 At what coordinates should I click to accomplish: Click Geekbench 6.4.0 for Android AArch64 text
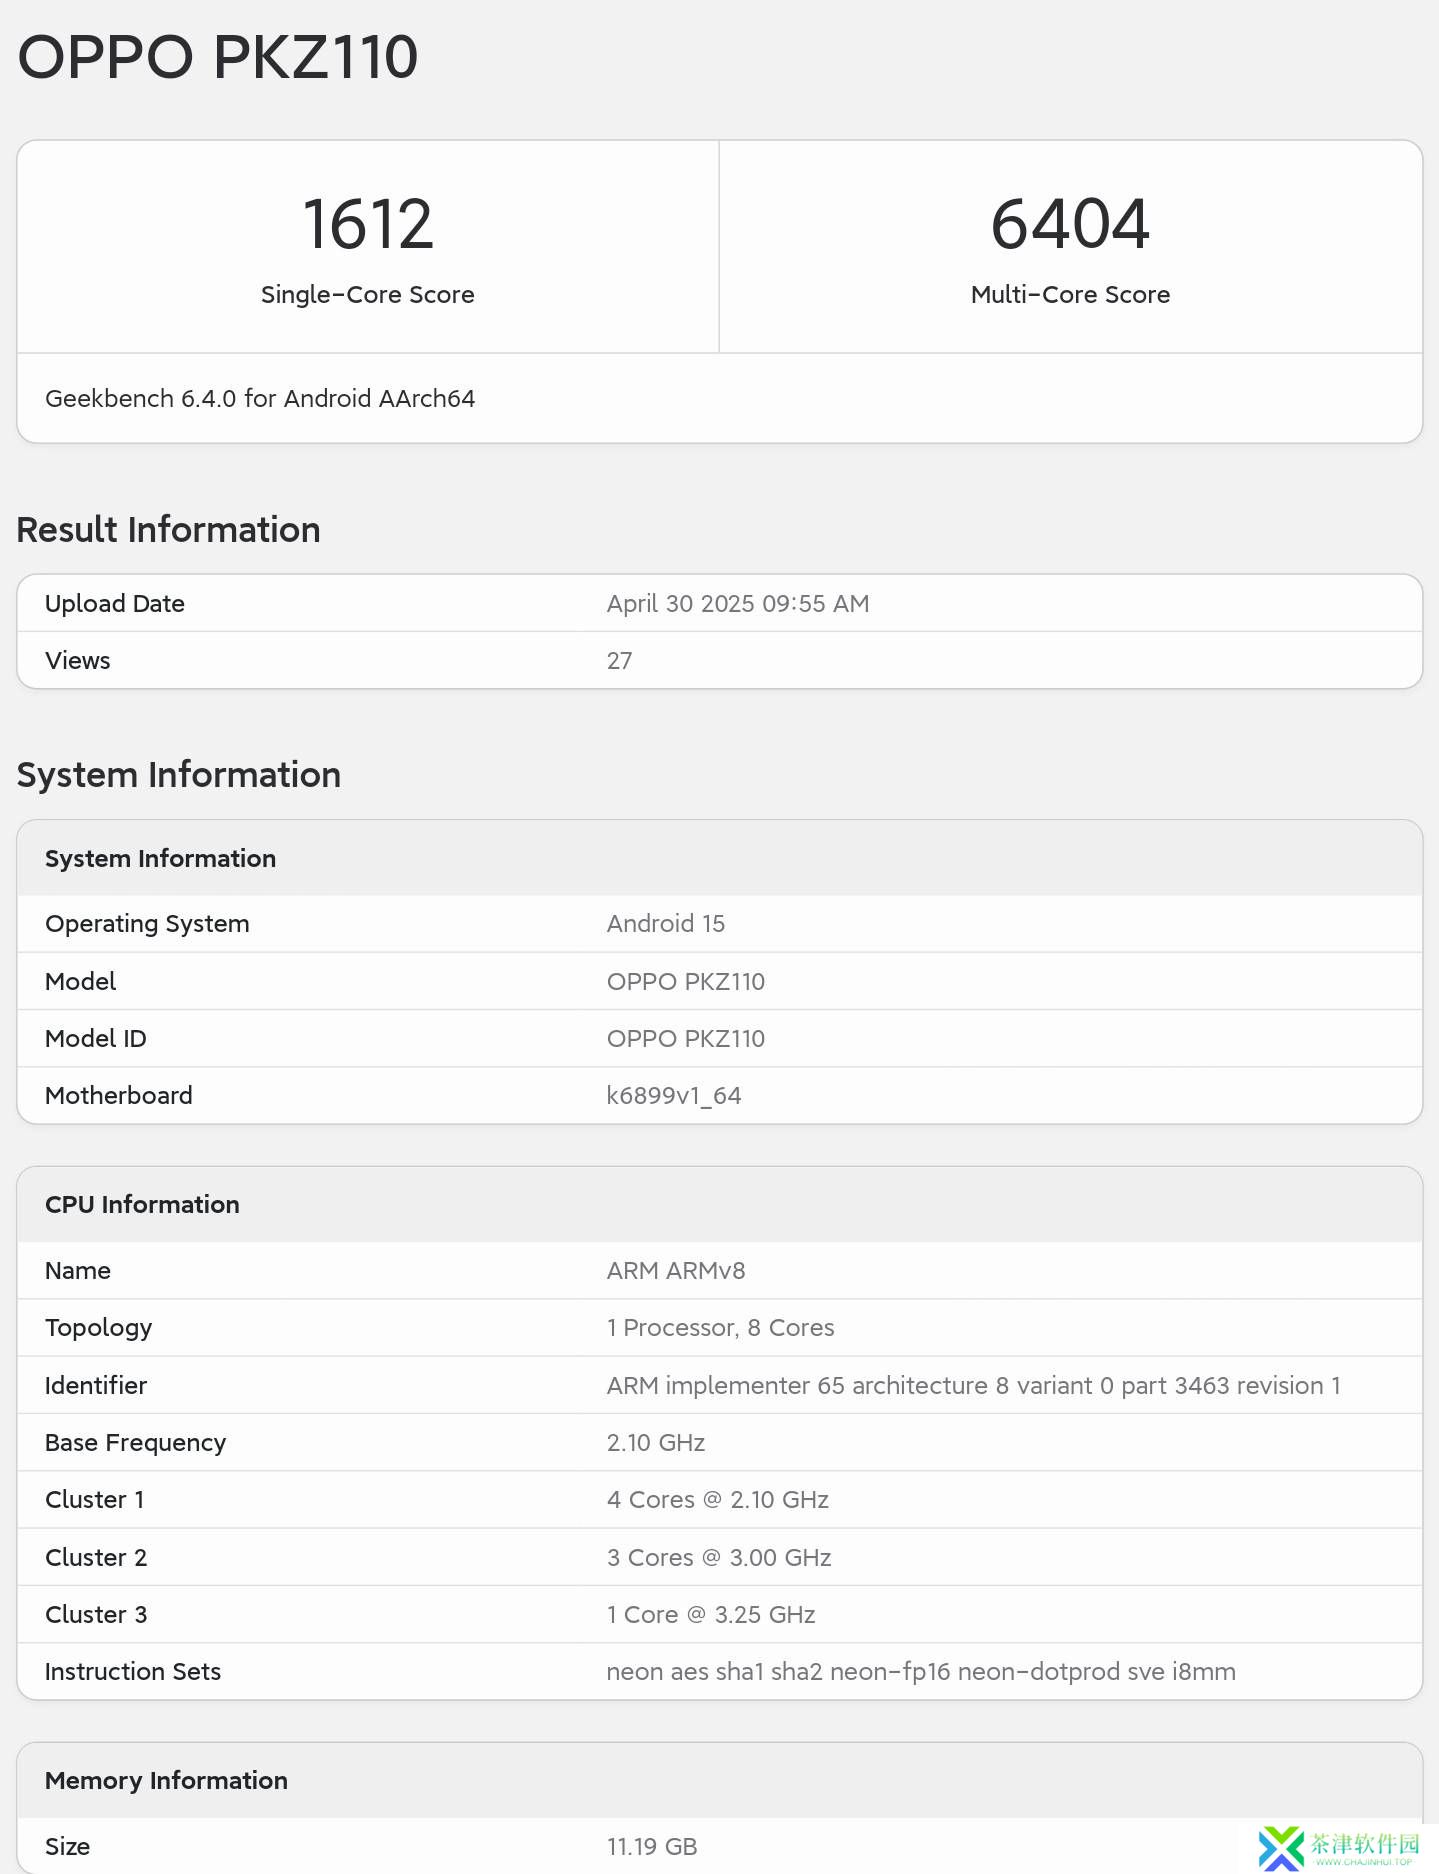click(x=260, y=399)
